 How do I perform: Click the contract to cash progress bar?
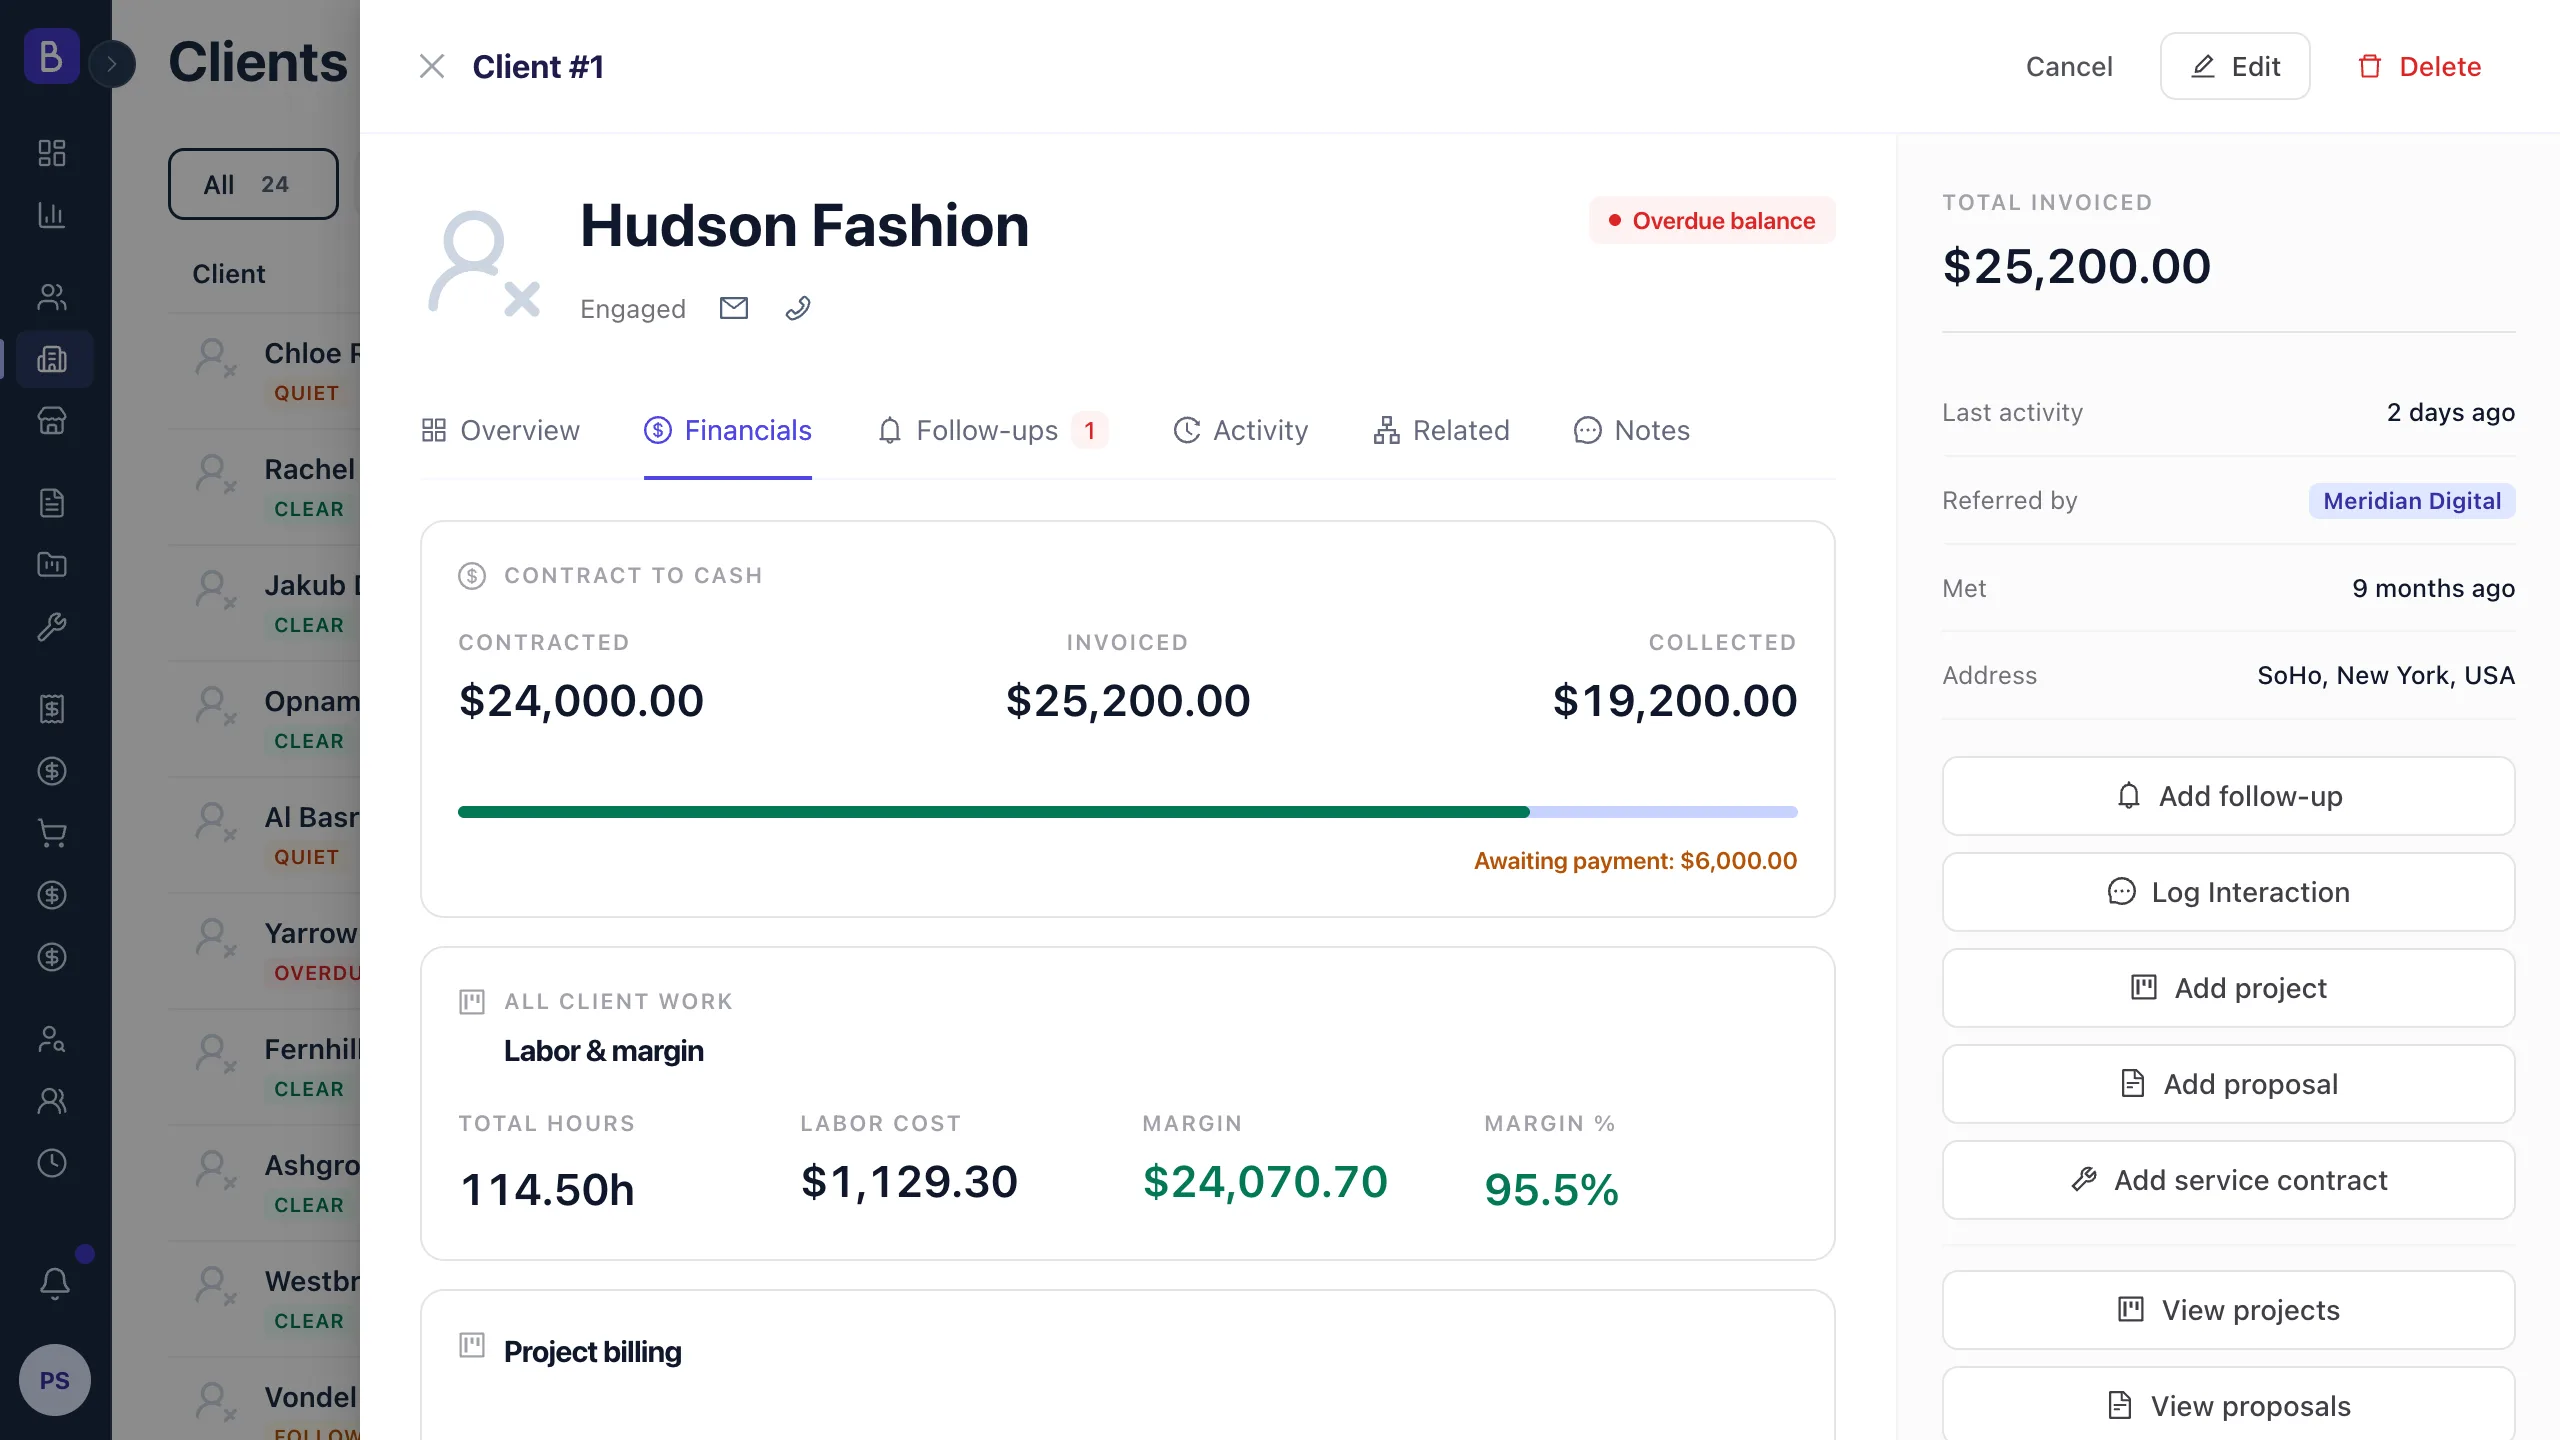[1127, 812]
